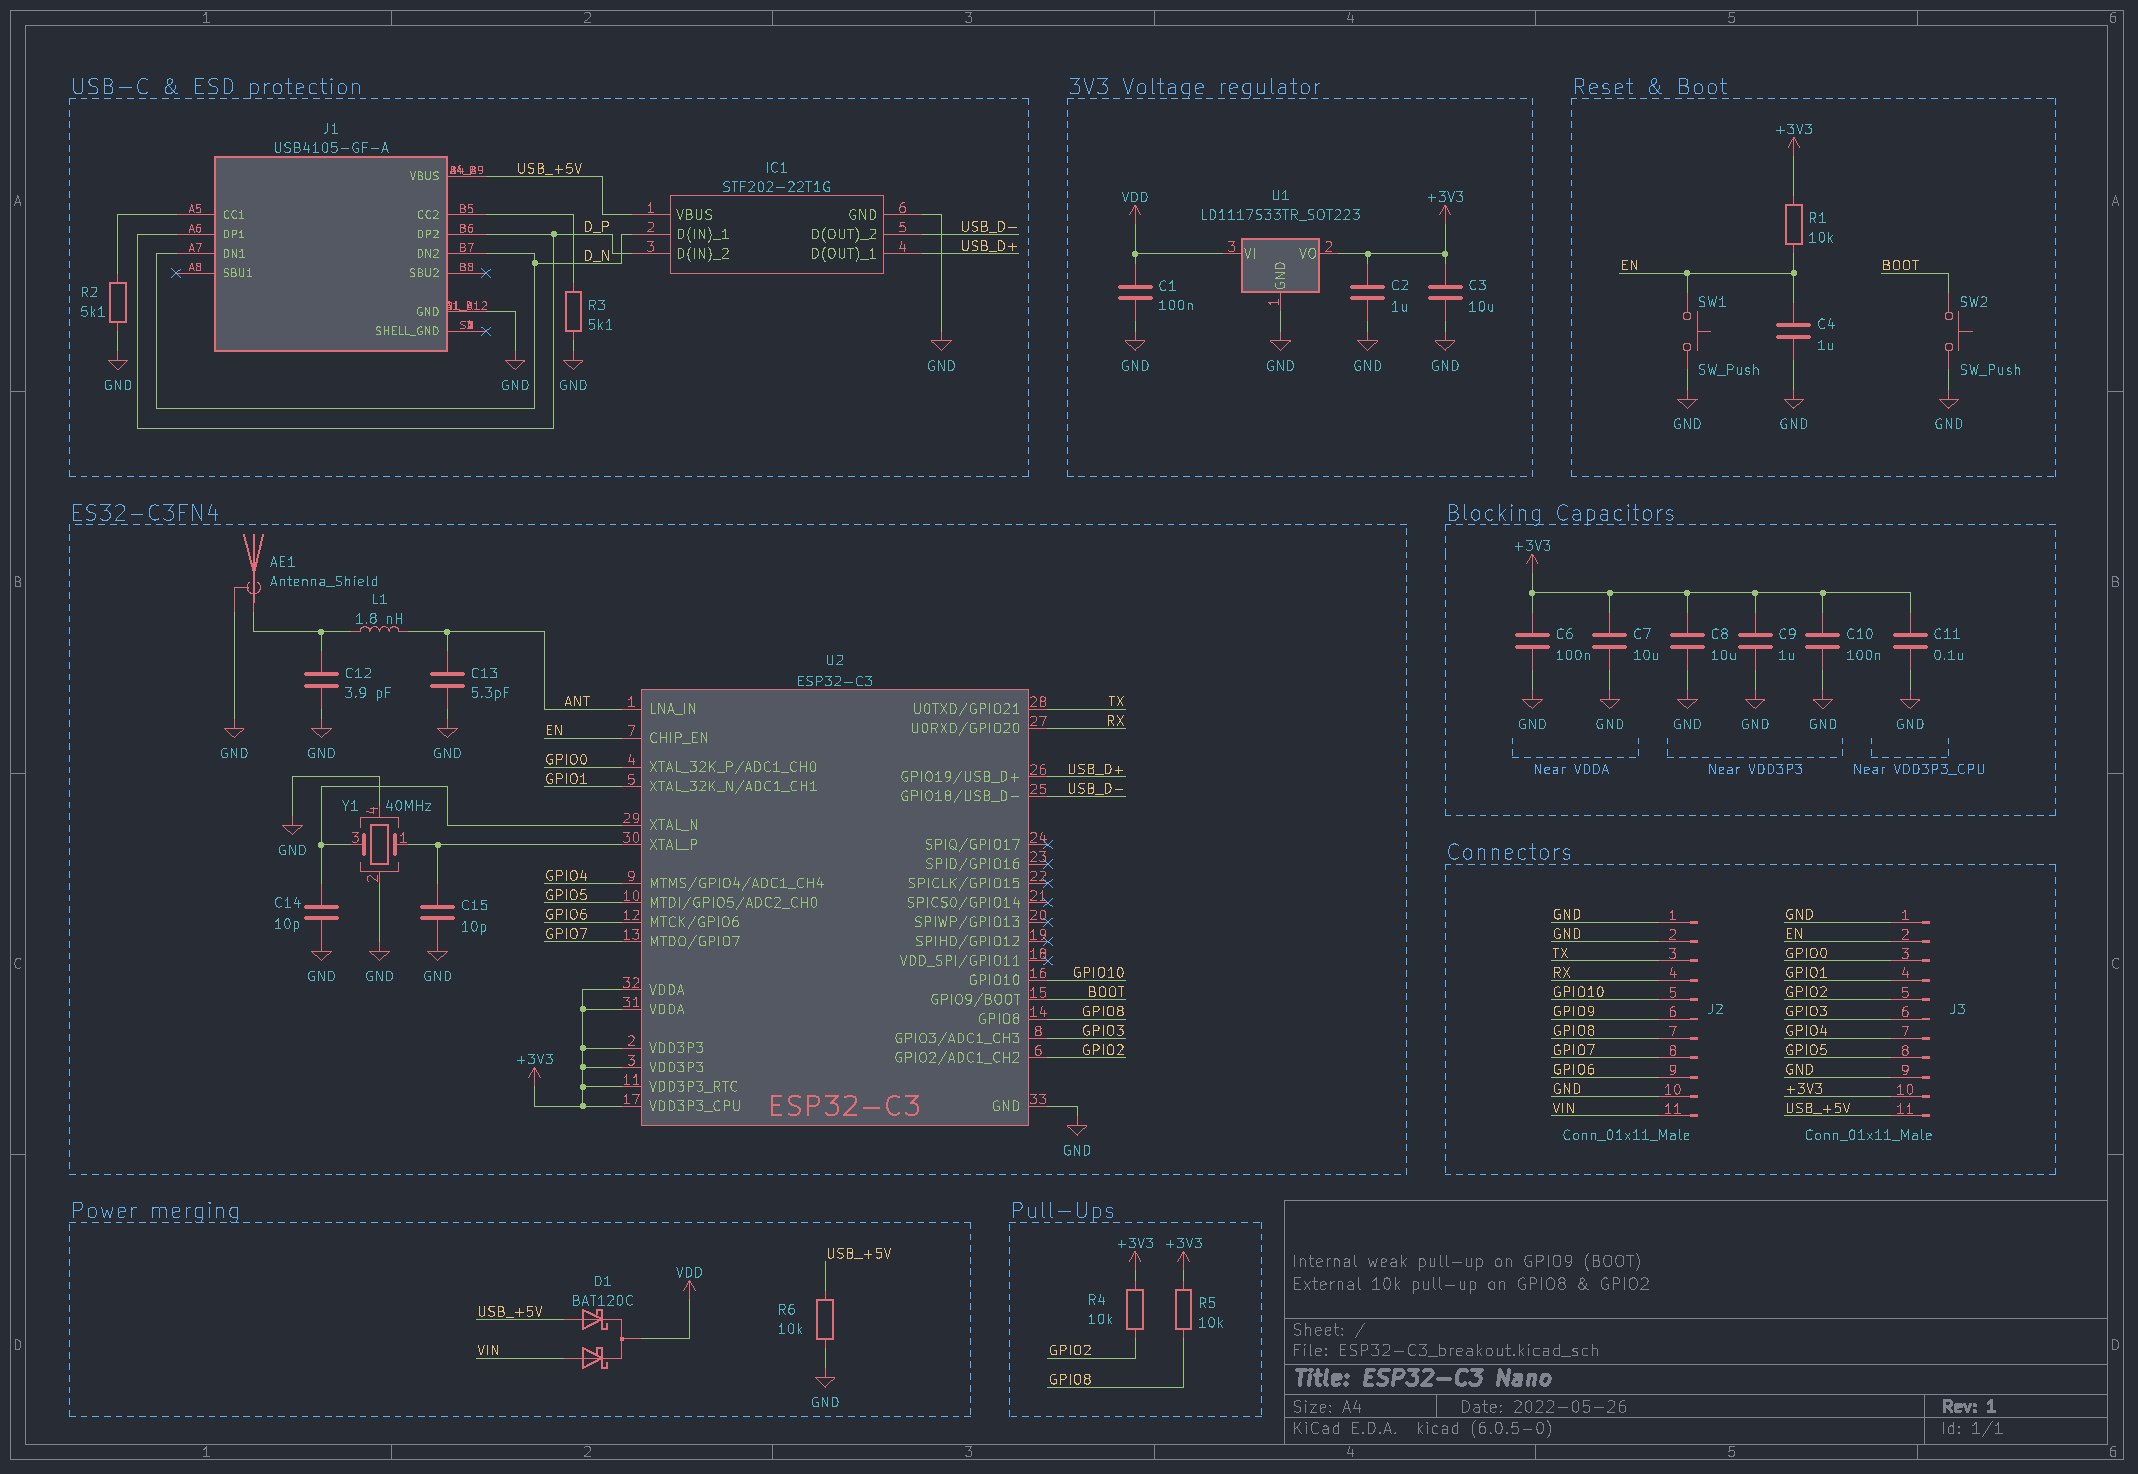Click the file name 'ESP32-C3_breakout.kicad_sch'
Screen dimensions: 2138x1474
pyautogui.click(x=1468, y=1351)
